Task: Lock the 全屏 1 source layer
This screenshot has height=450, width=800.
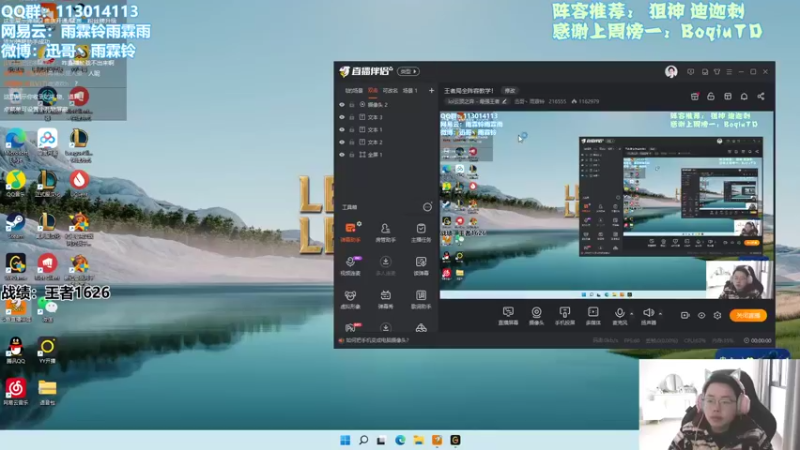Action: point(352,155)
